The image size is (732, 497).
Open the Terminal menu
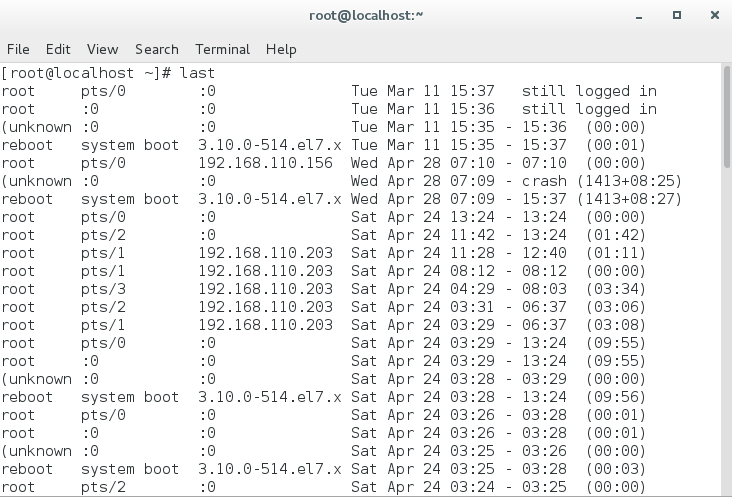coord(222,49)
